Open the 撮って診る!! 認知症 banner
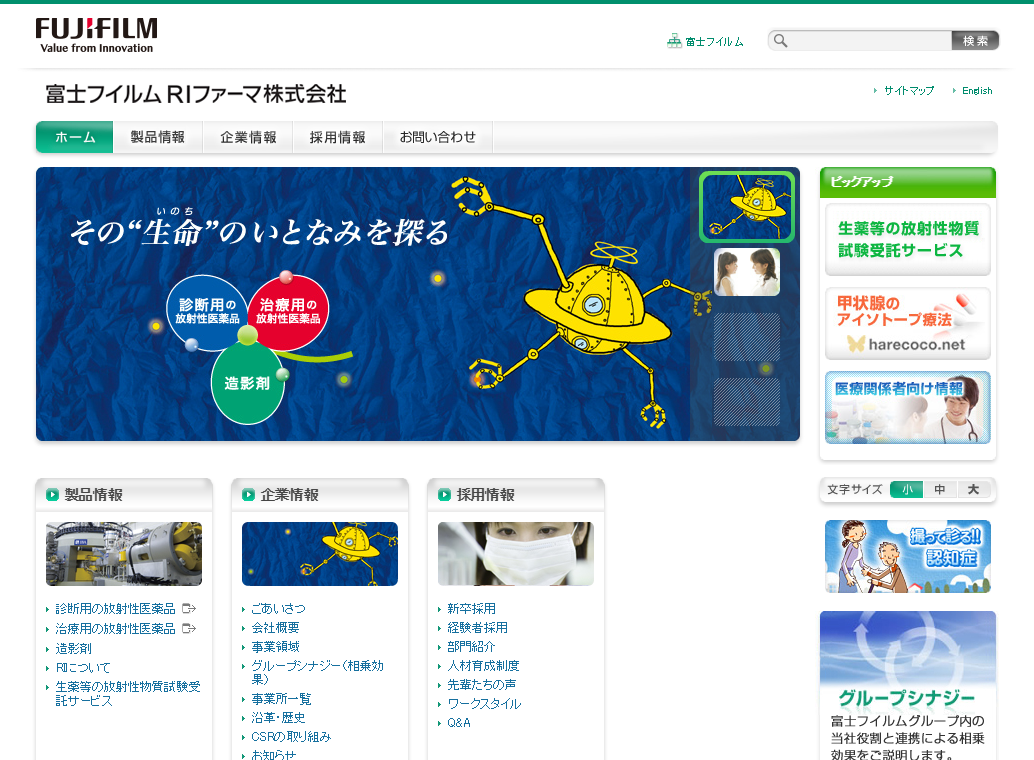This screenshot has width=1034, height=760. coord(908,556)
